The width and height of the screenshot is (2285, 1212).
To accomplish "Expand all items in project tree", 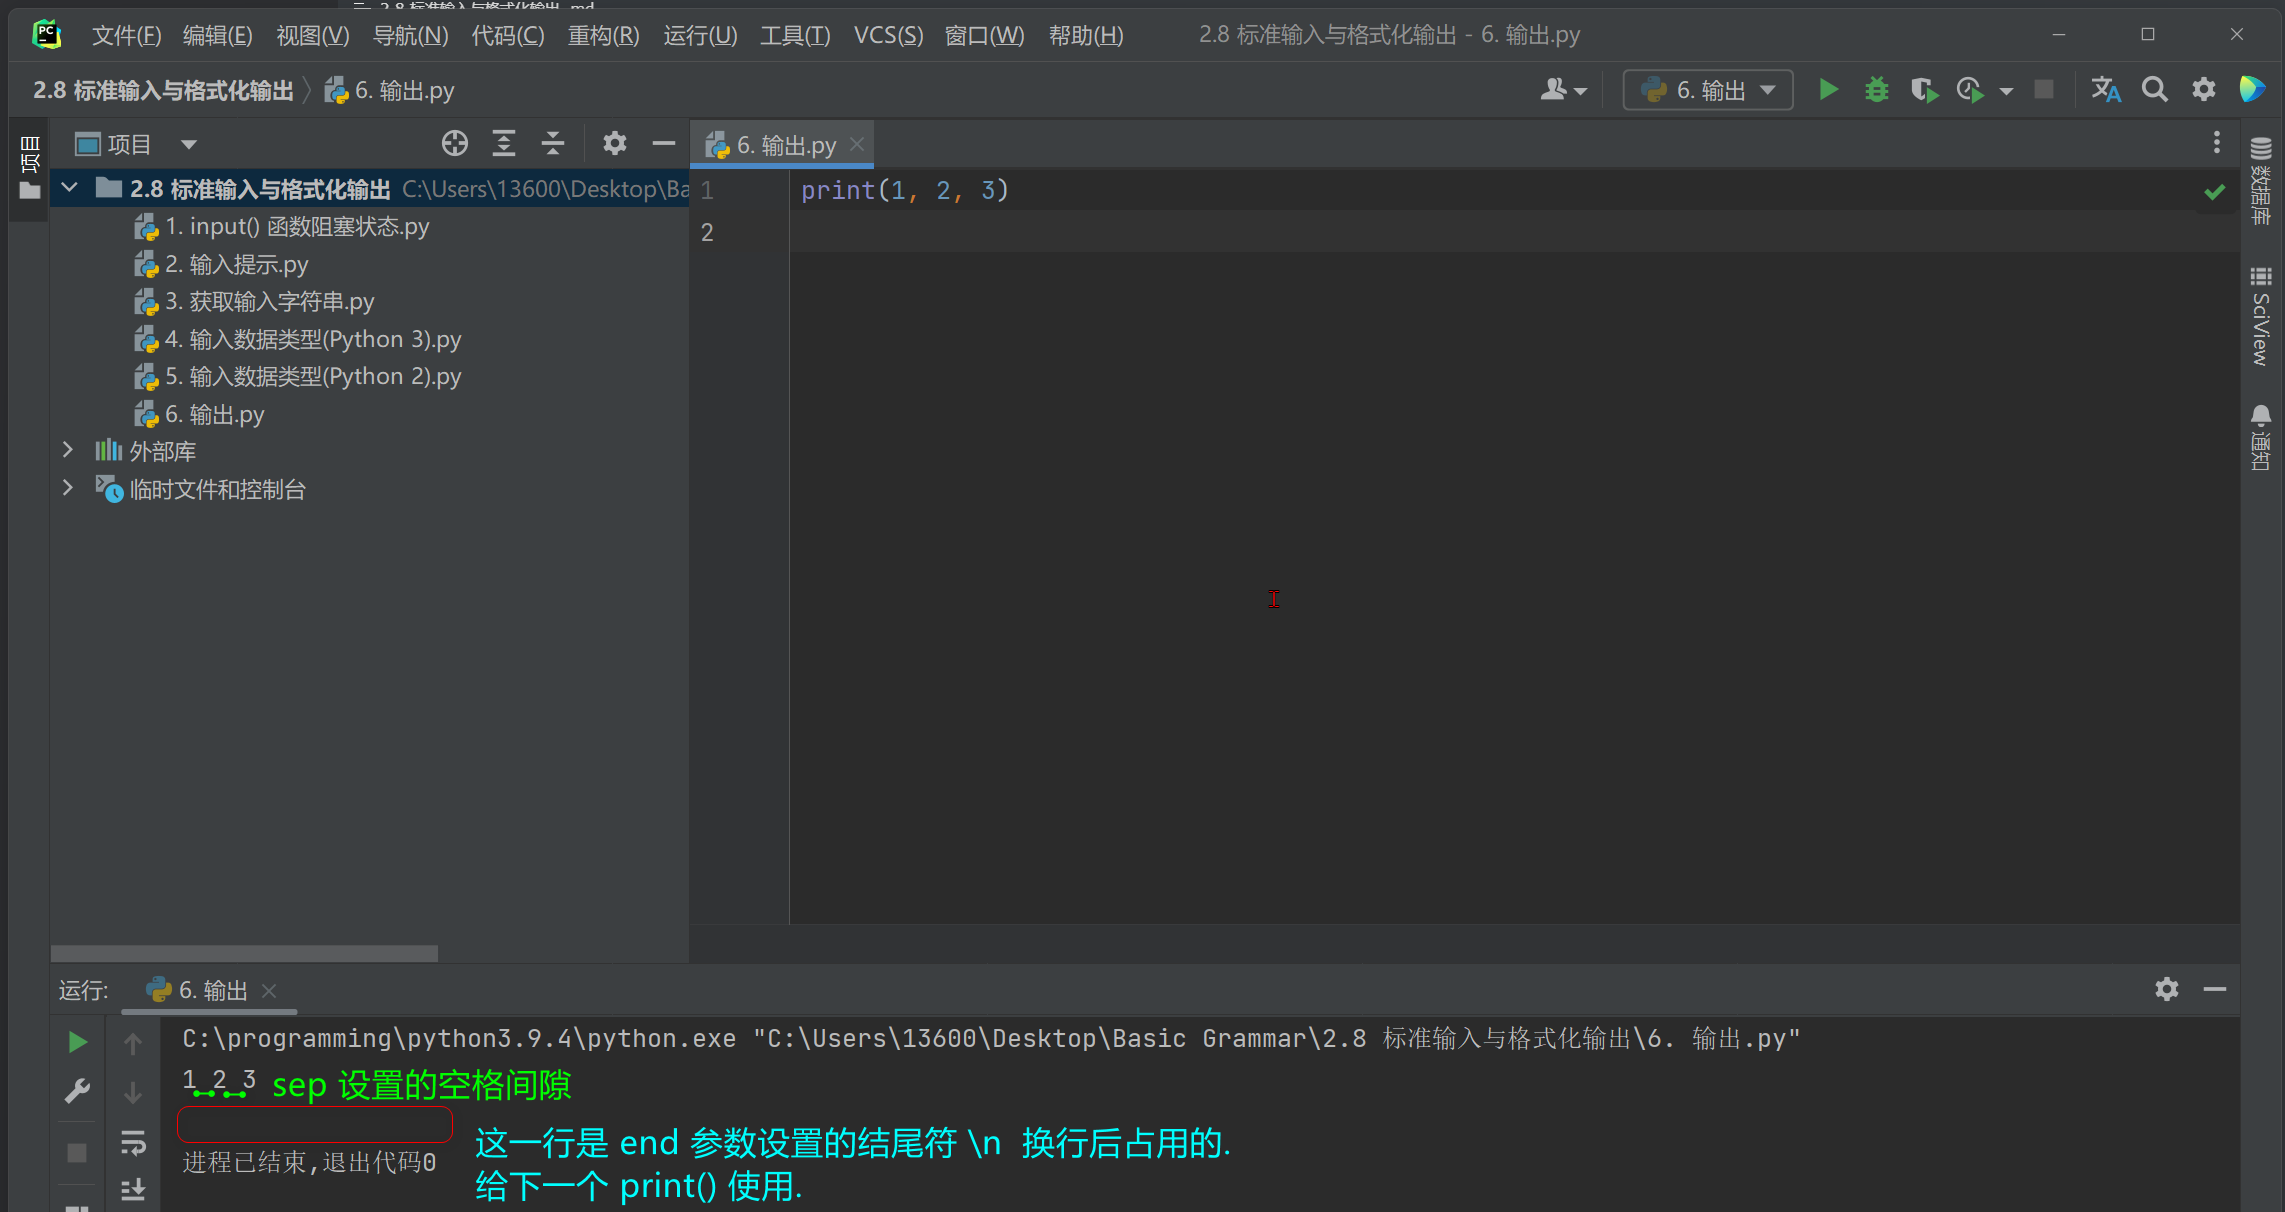I will tap(504, 144).
